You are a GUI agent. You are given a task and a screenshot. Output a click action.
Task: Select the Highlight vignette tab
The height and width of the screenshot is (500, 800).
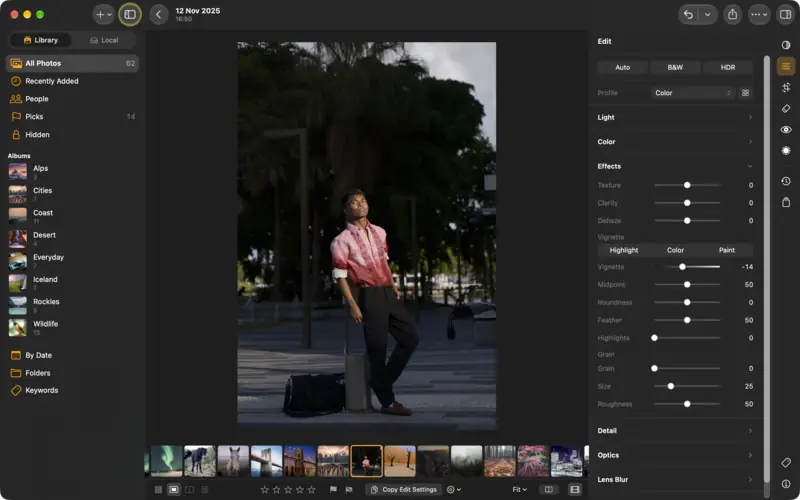tap(623, 250)
